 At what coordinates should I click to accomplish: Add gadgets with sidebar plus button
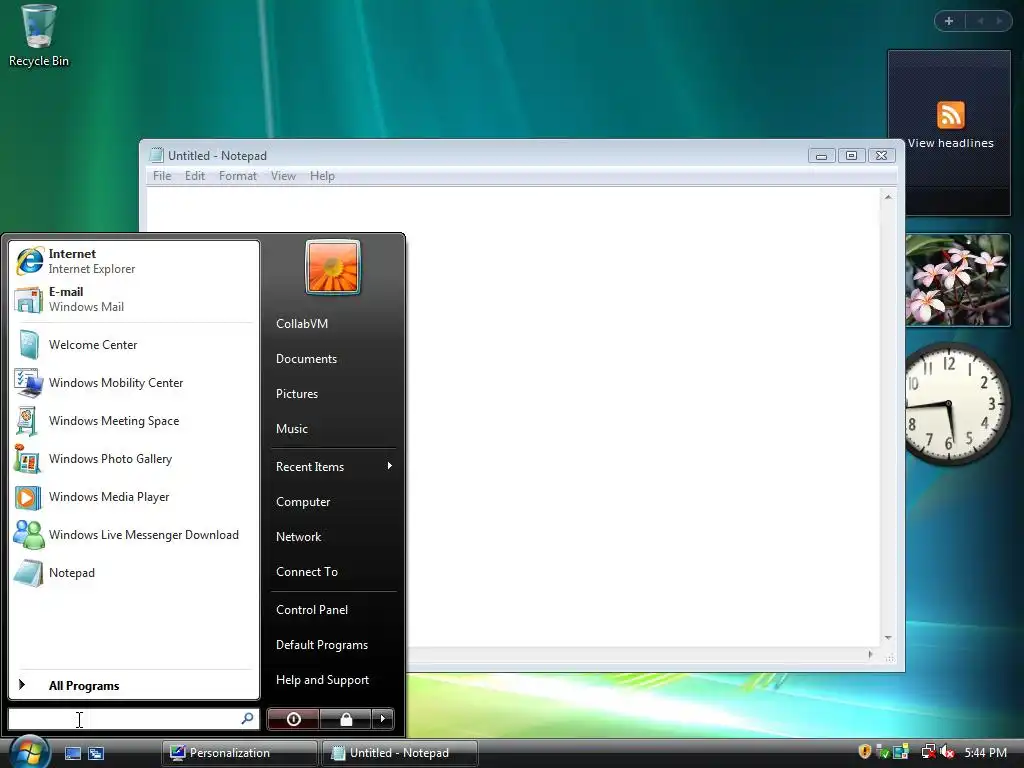[x=949, y=21]
